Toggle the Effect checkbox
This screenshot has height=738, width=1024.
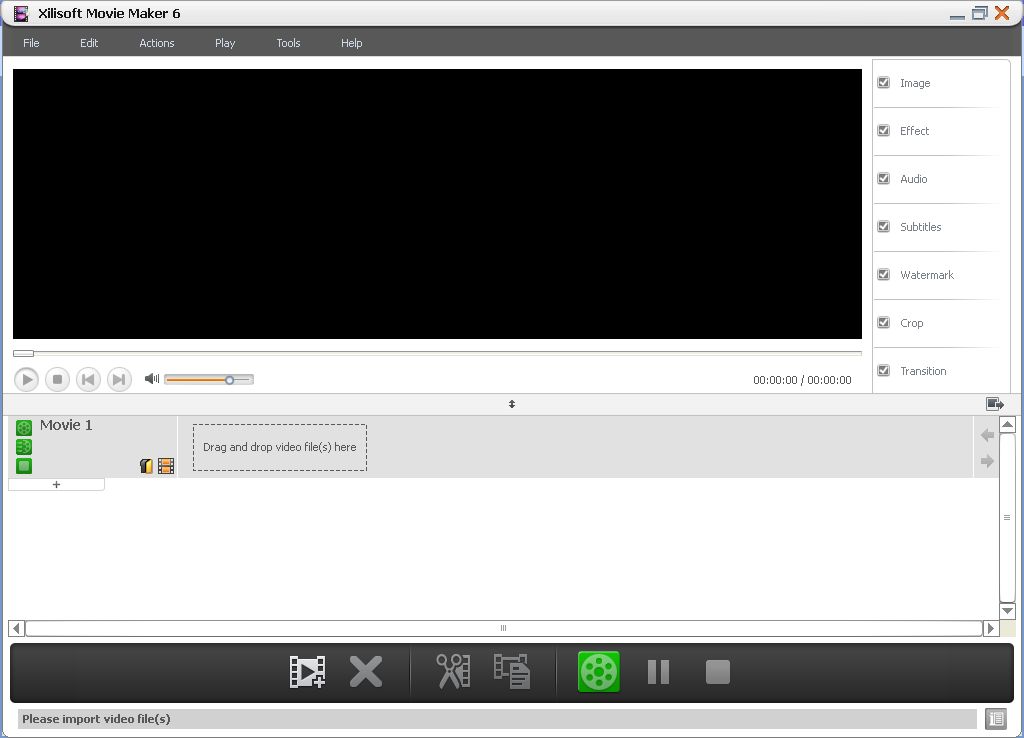click(x=884, y=130)
